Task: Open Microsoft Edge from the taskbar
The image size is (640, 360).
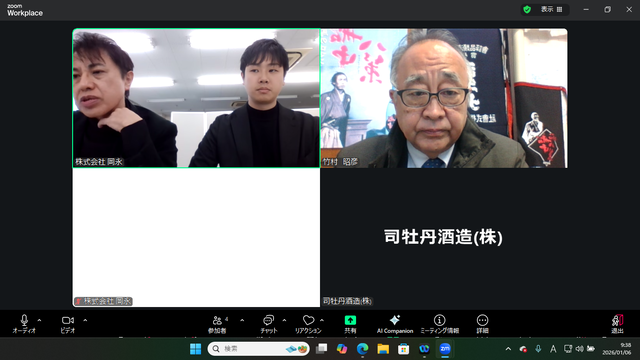Action: click(x=362, y=349)
